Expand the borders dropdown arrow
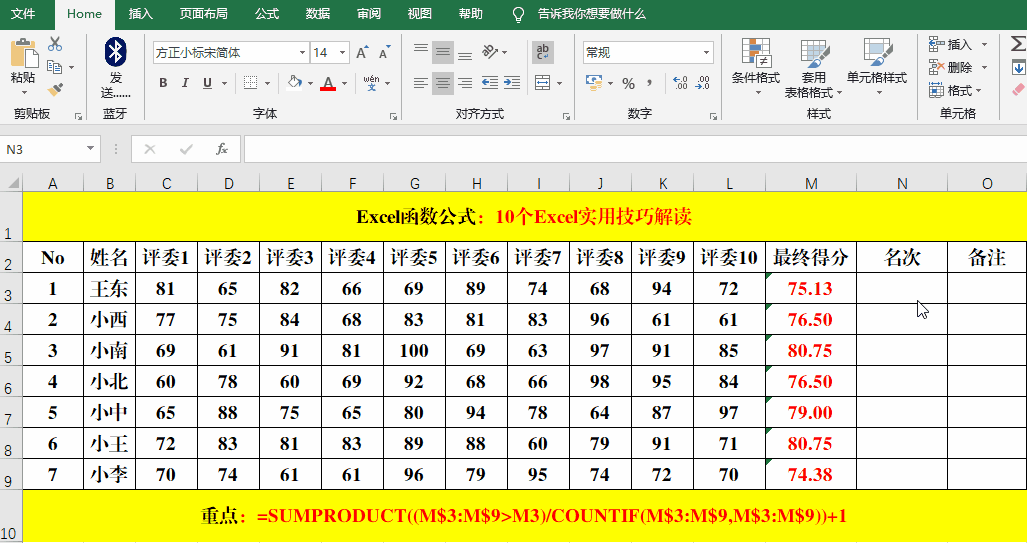This screenshot has height=543, width=1027. [x=267, y=84]
